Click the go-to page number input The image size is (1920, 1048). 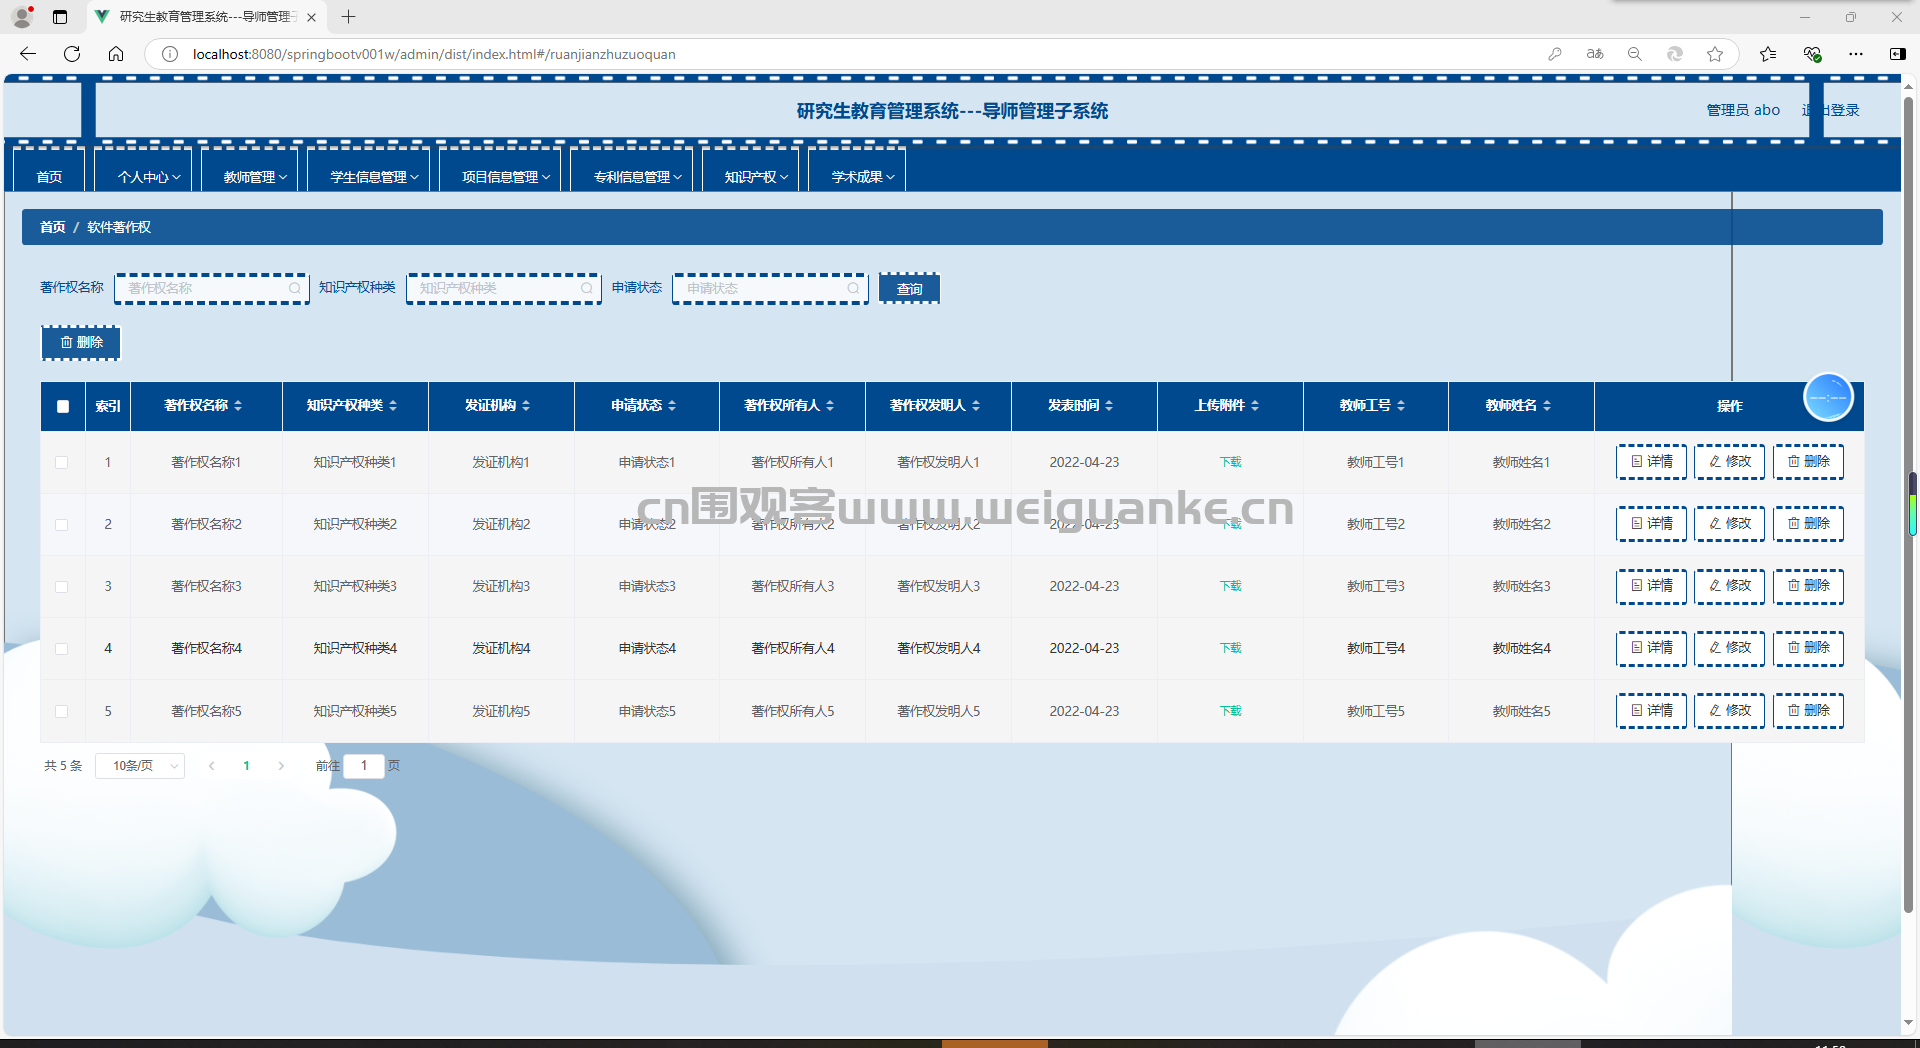point(364,766)
